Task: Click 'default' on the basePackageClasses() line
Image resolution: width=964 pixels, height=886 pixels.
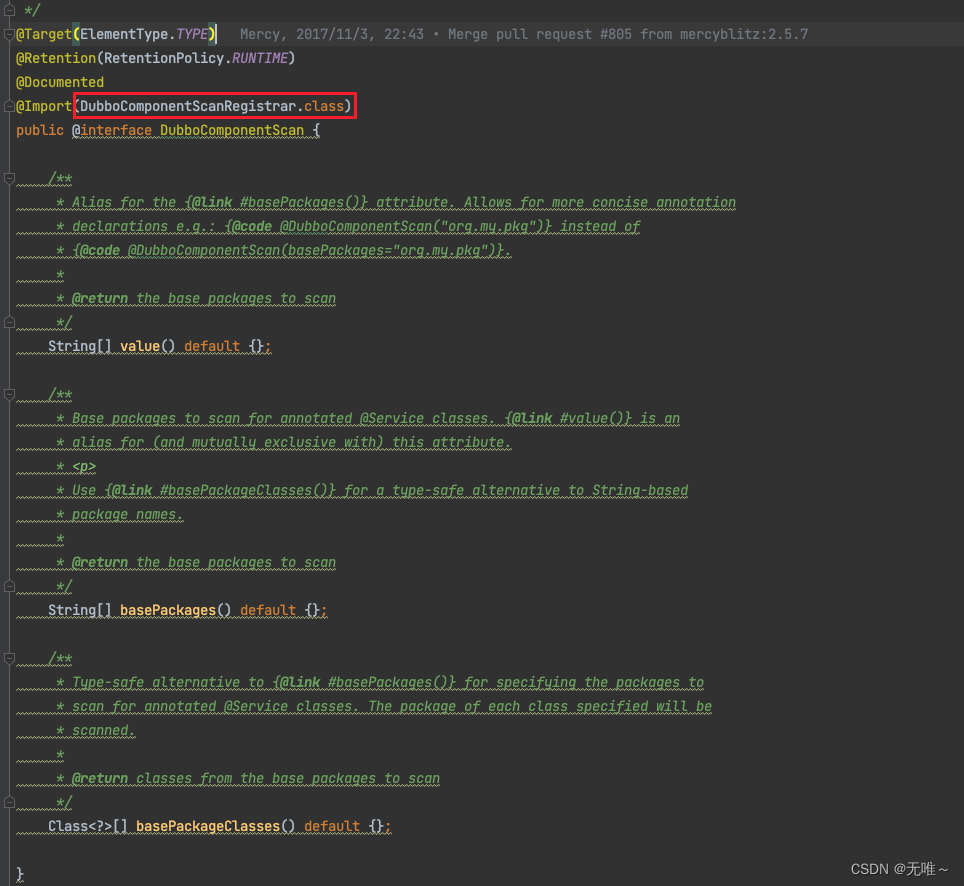Action: click(332, 826)
